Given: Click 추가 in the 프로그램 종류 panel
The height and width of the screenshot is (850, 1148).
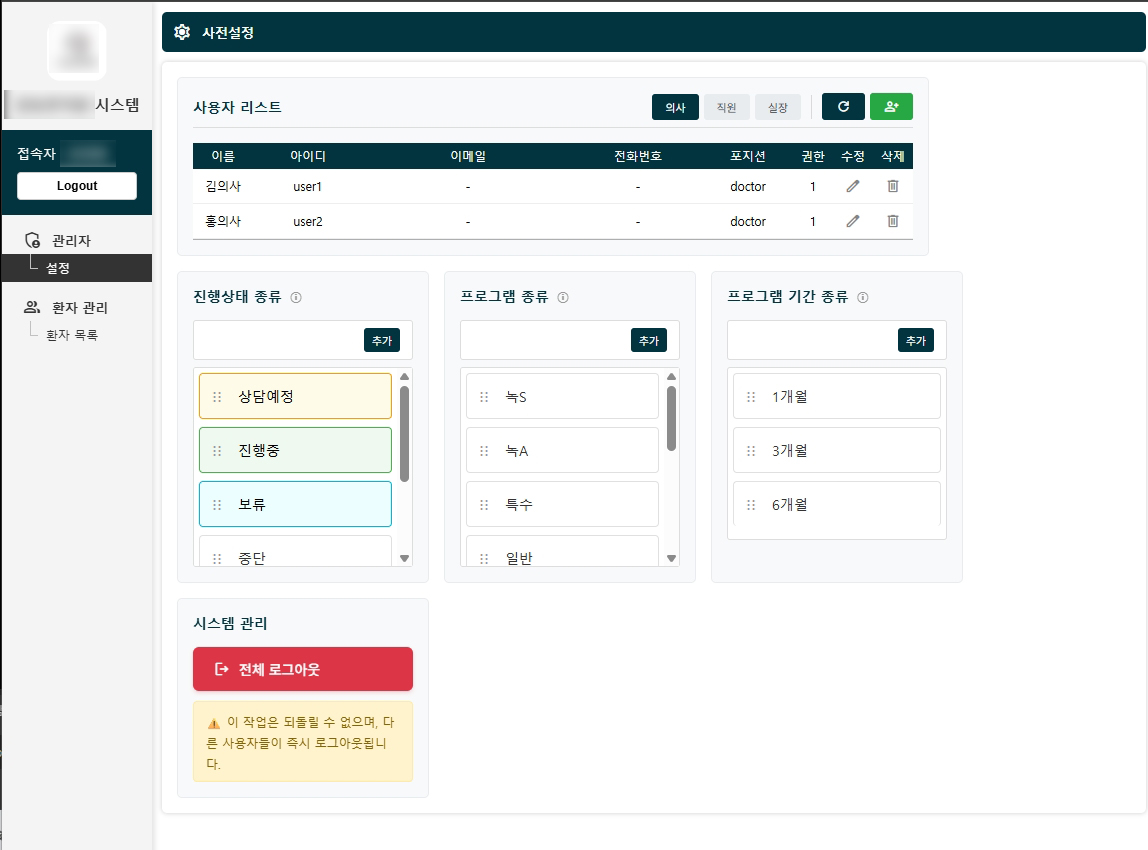Looking at the screenshot, I should coord(650,340).
